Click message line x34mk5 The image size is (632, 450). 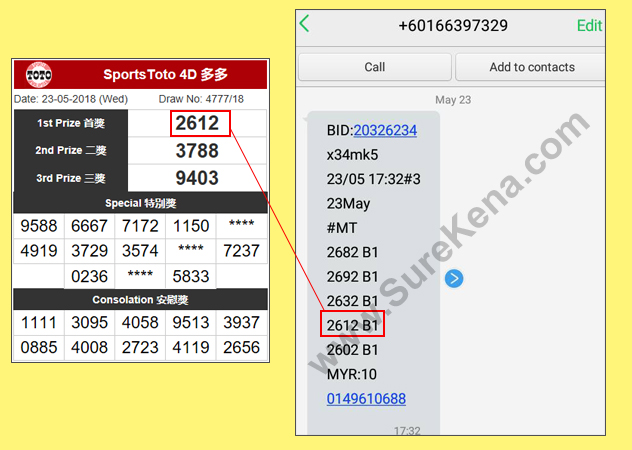352,155
